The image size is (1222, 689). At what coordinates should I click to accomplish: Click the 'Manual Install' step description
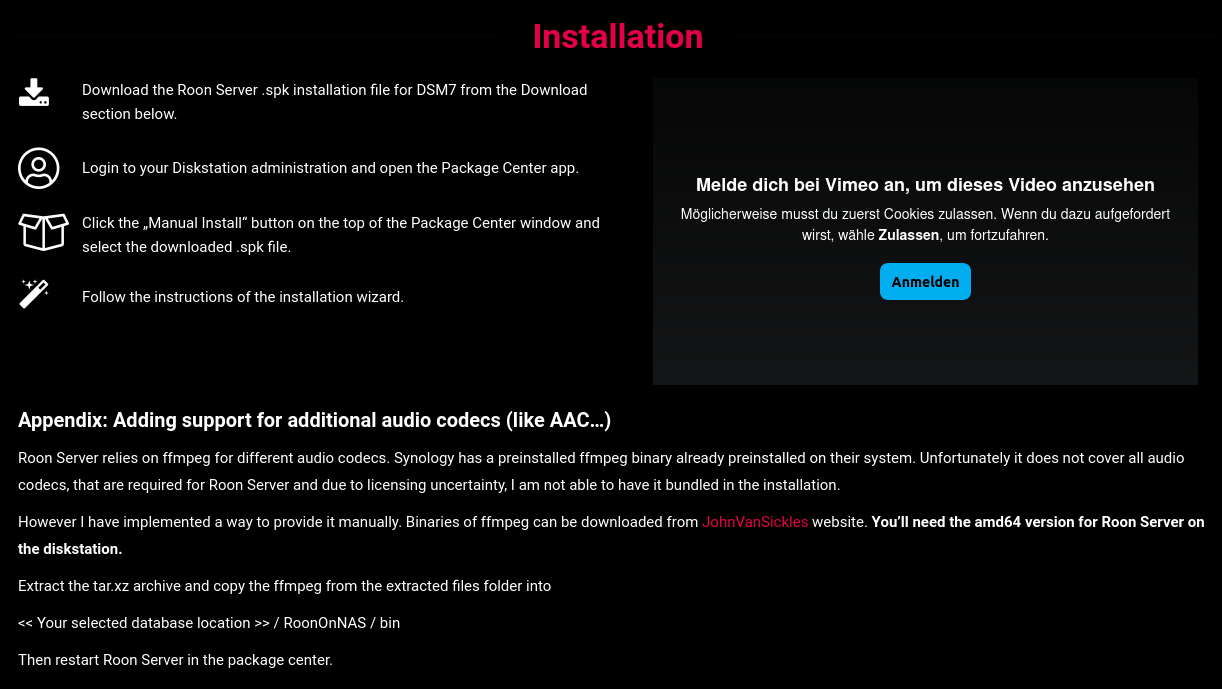click(x=340, y=234)
